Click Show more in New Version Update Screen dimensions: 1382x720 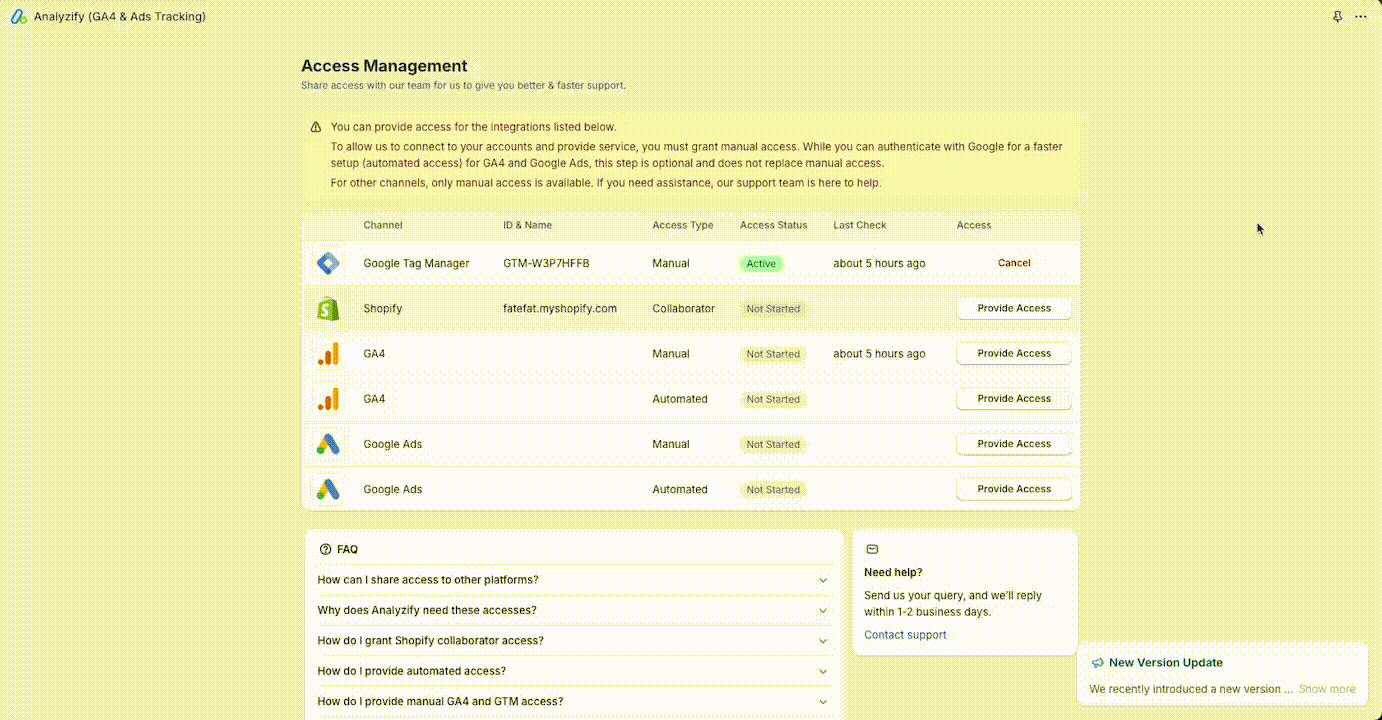(x=1327, y=689)
